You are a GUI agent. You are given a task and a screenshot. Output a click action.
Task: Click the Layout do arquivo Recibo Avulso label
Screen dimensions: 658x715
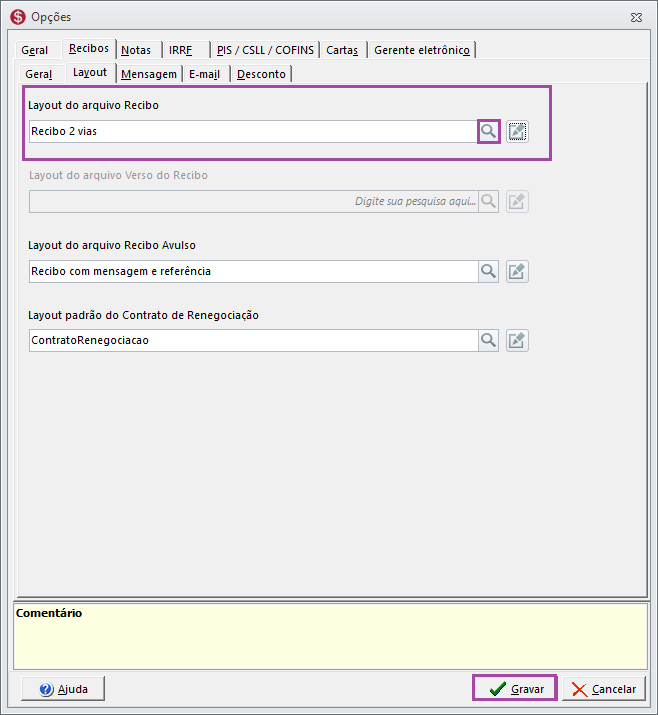(112, 245)
